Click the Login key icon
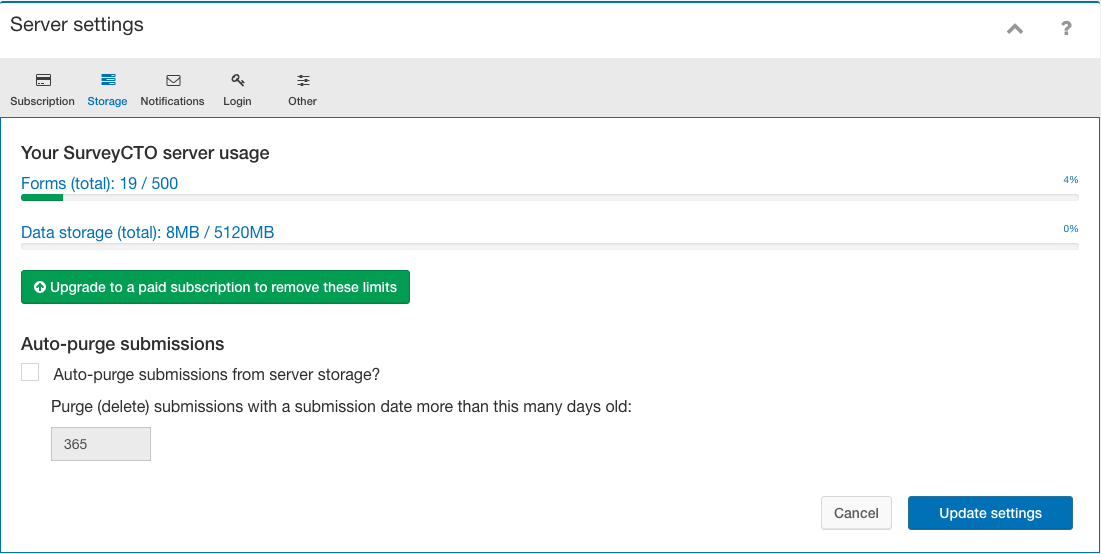Image resolution: width=1101 pixels, height=554 pixels. point(238,80)
